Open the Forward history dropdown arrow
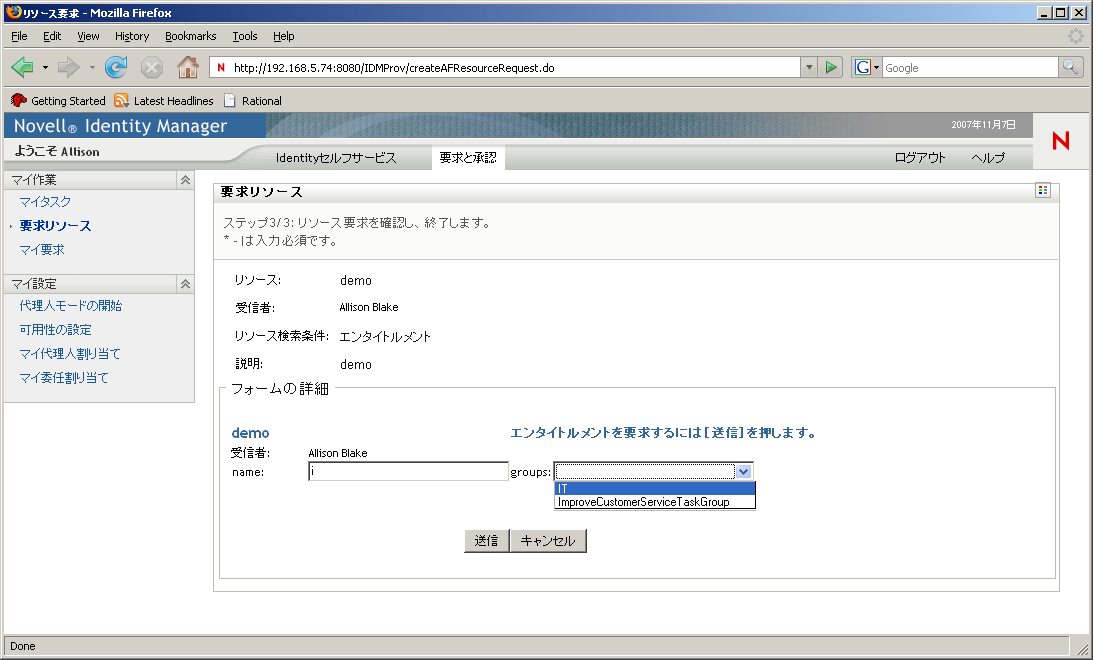The image size is (1093, 660). pos(92,68)
